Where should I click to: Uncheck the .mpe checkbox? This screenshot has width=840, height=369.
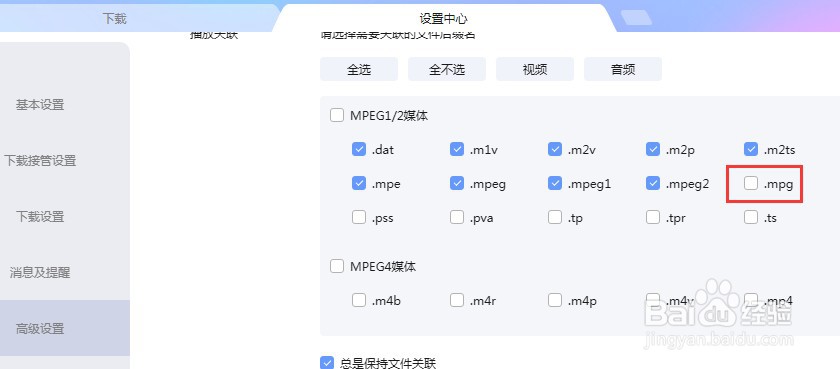click(x=359, y=184)
